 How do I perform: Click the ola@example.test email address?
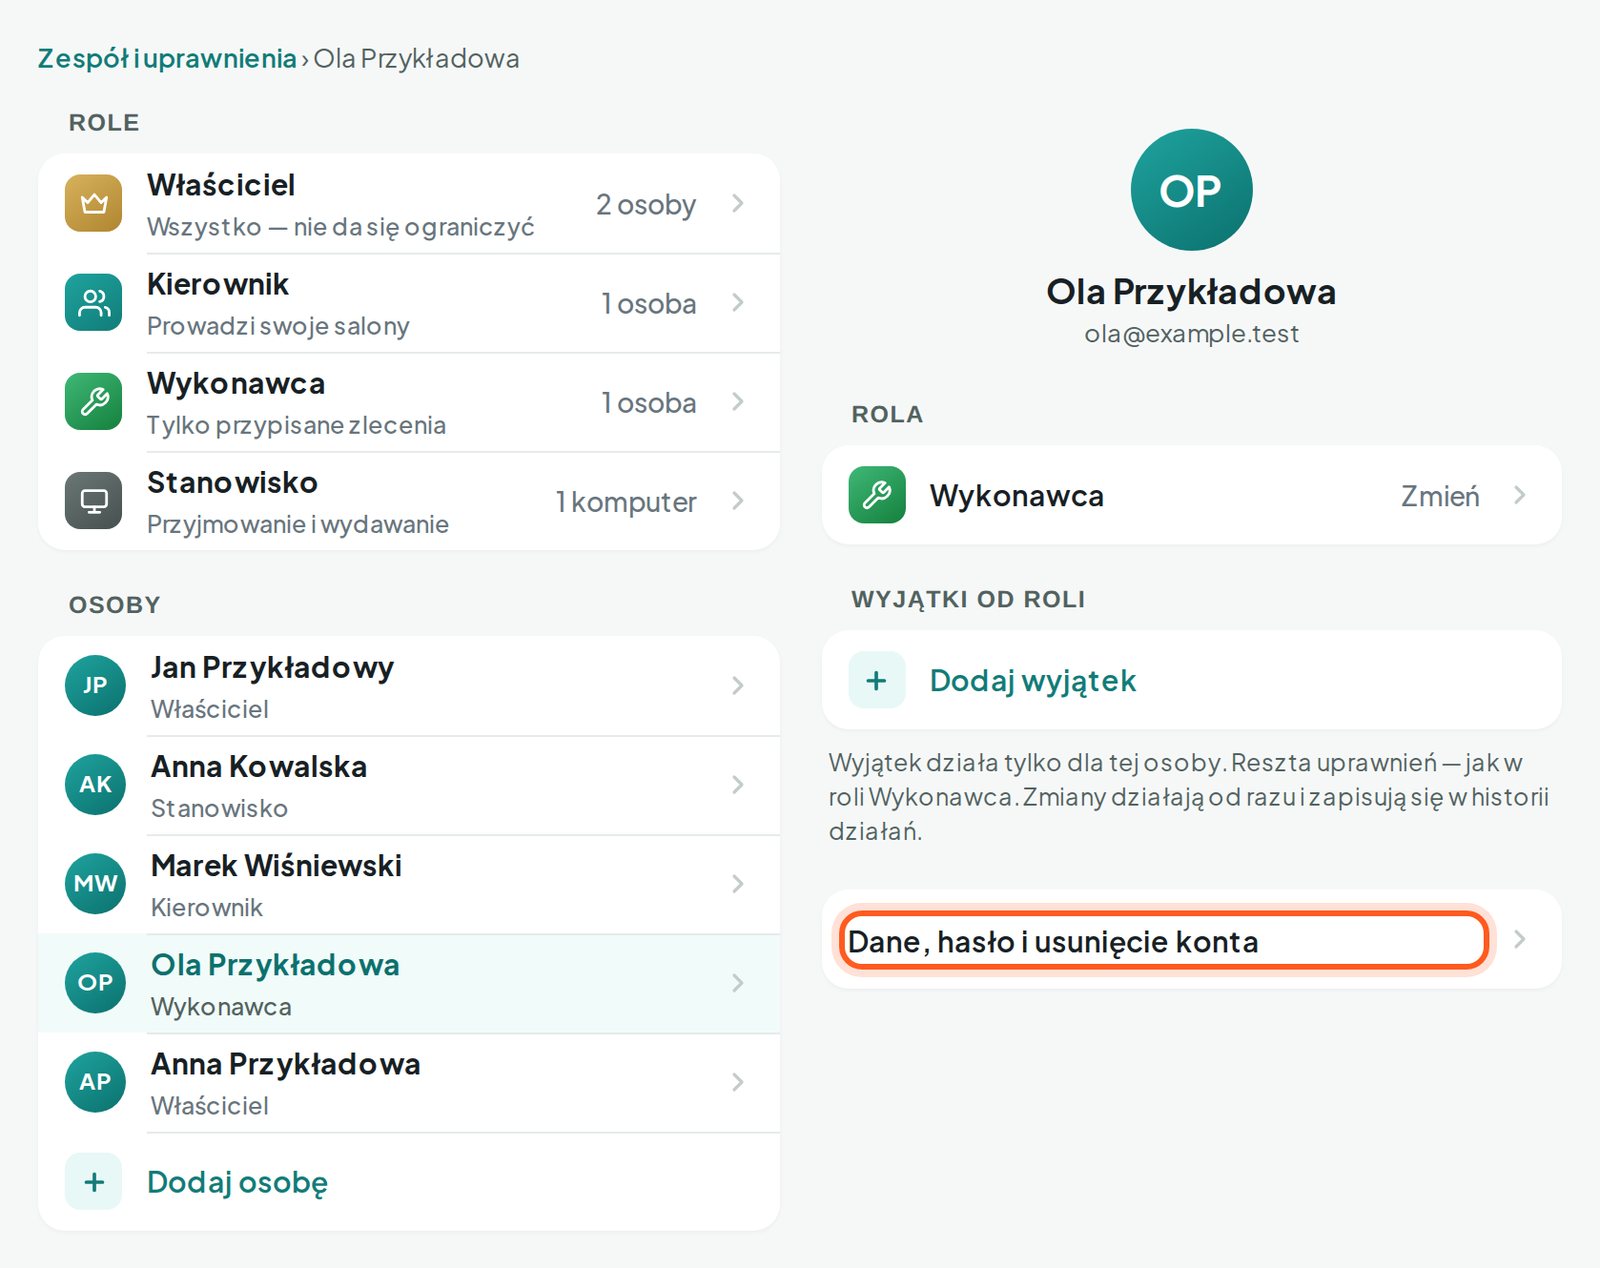[1191, 334]
